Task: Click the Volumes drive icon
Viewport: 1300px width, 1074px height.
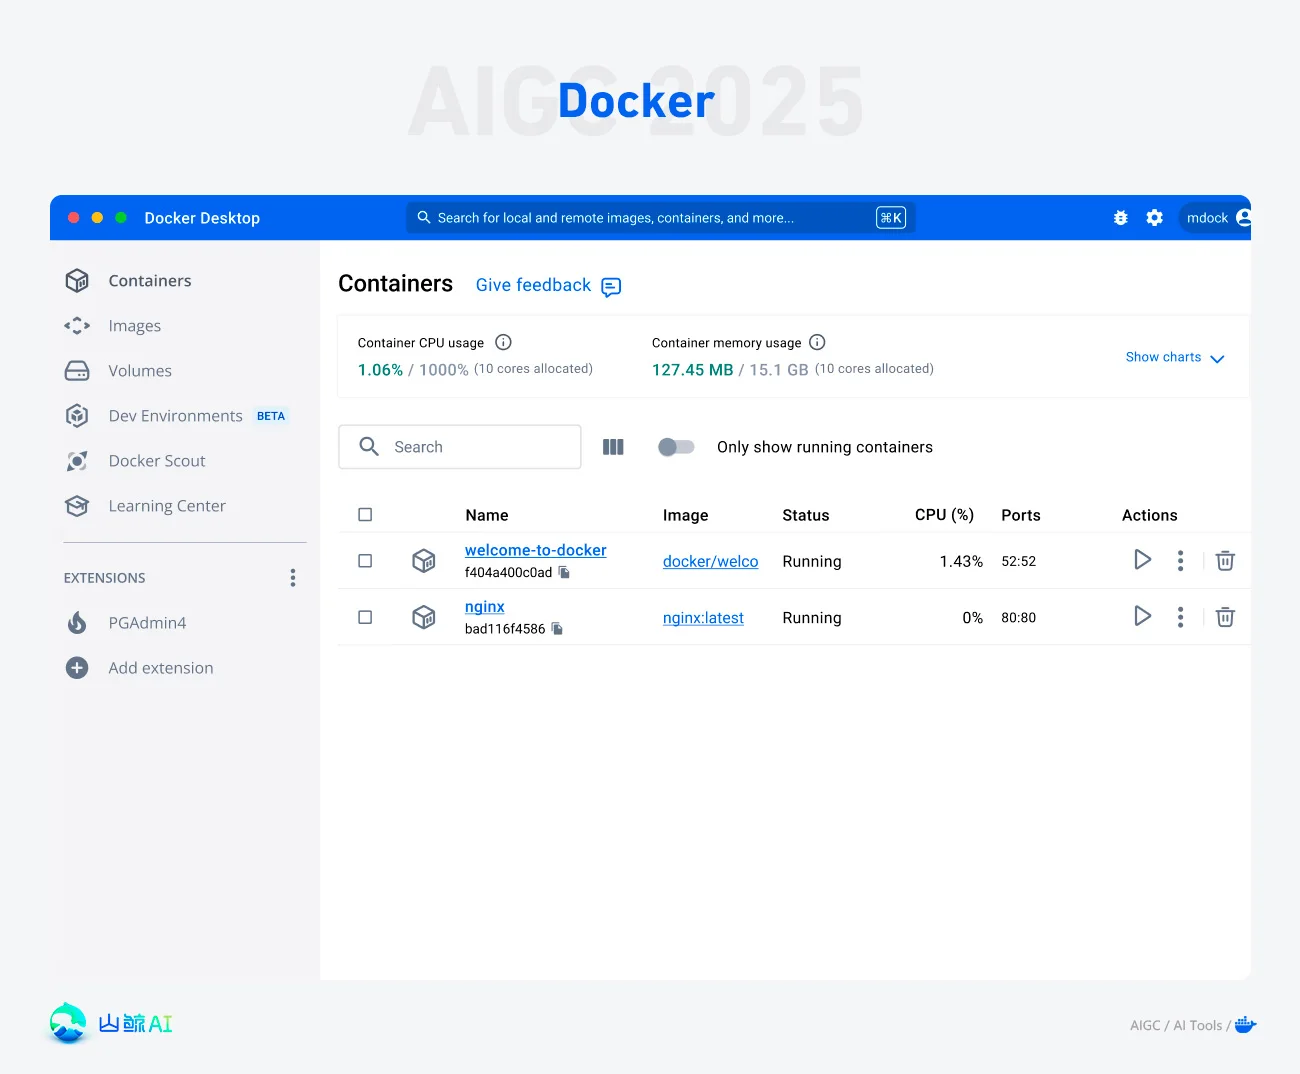Action: click(x=77, y=371)
